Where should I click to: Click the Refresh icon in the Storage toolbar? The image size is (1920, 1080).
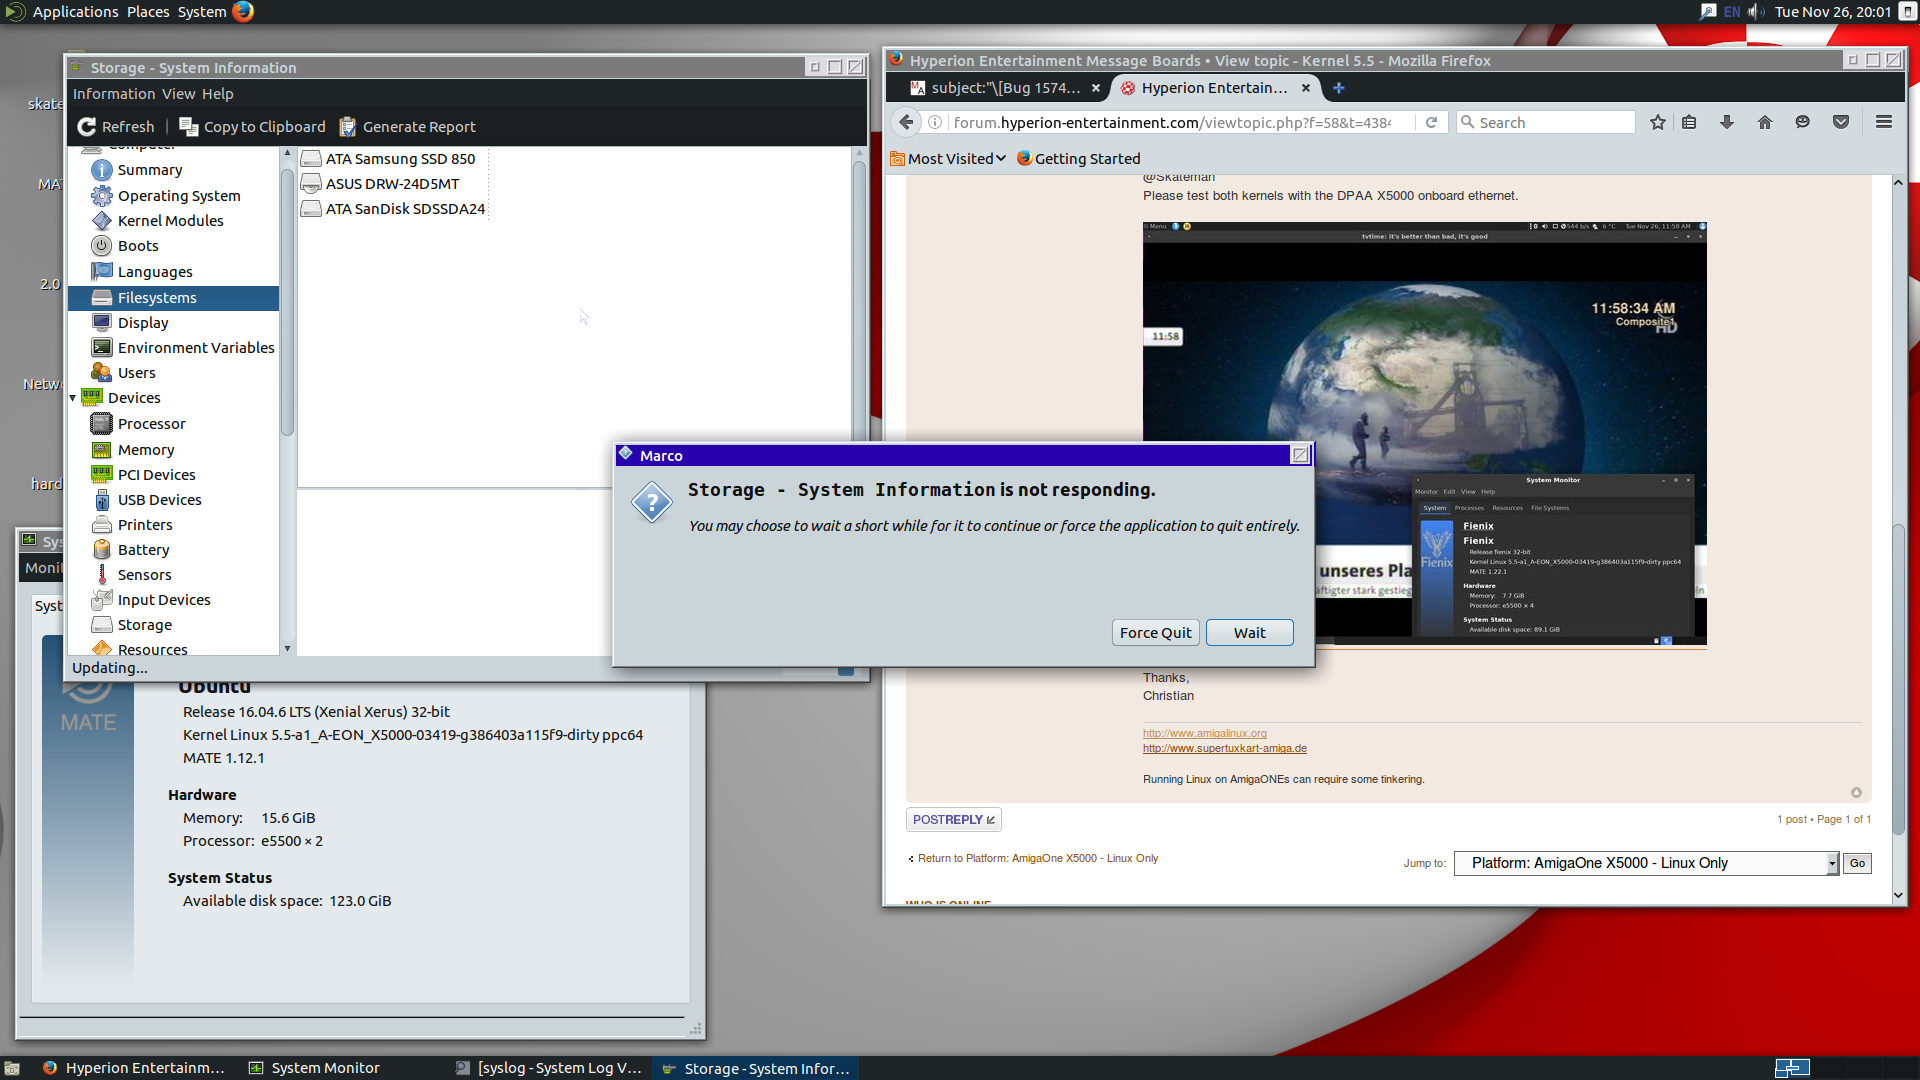[x=87, y=127]
